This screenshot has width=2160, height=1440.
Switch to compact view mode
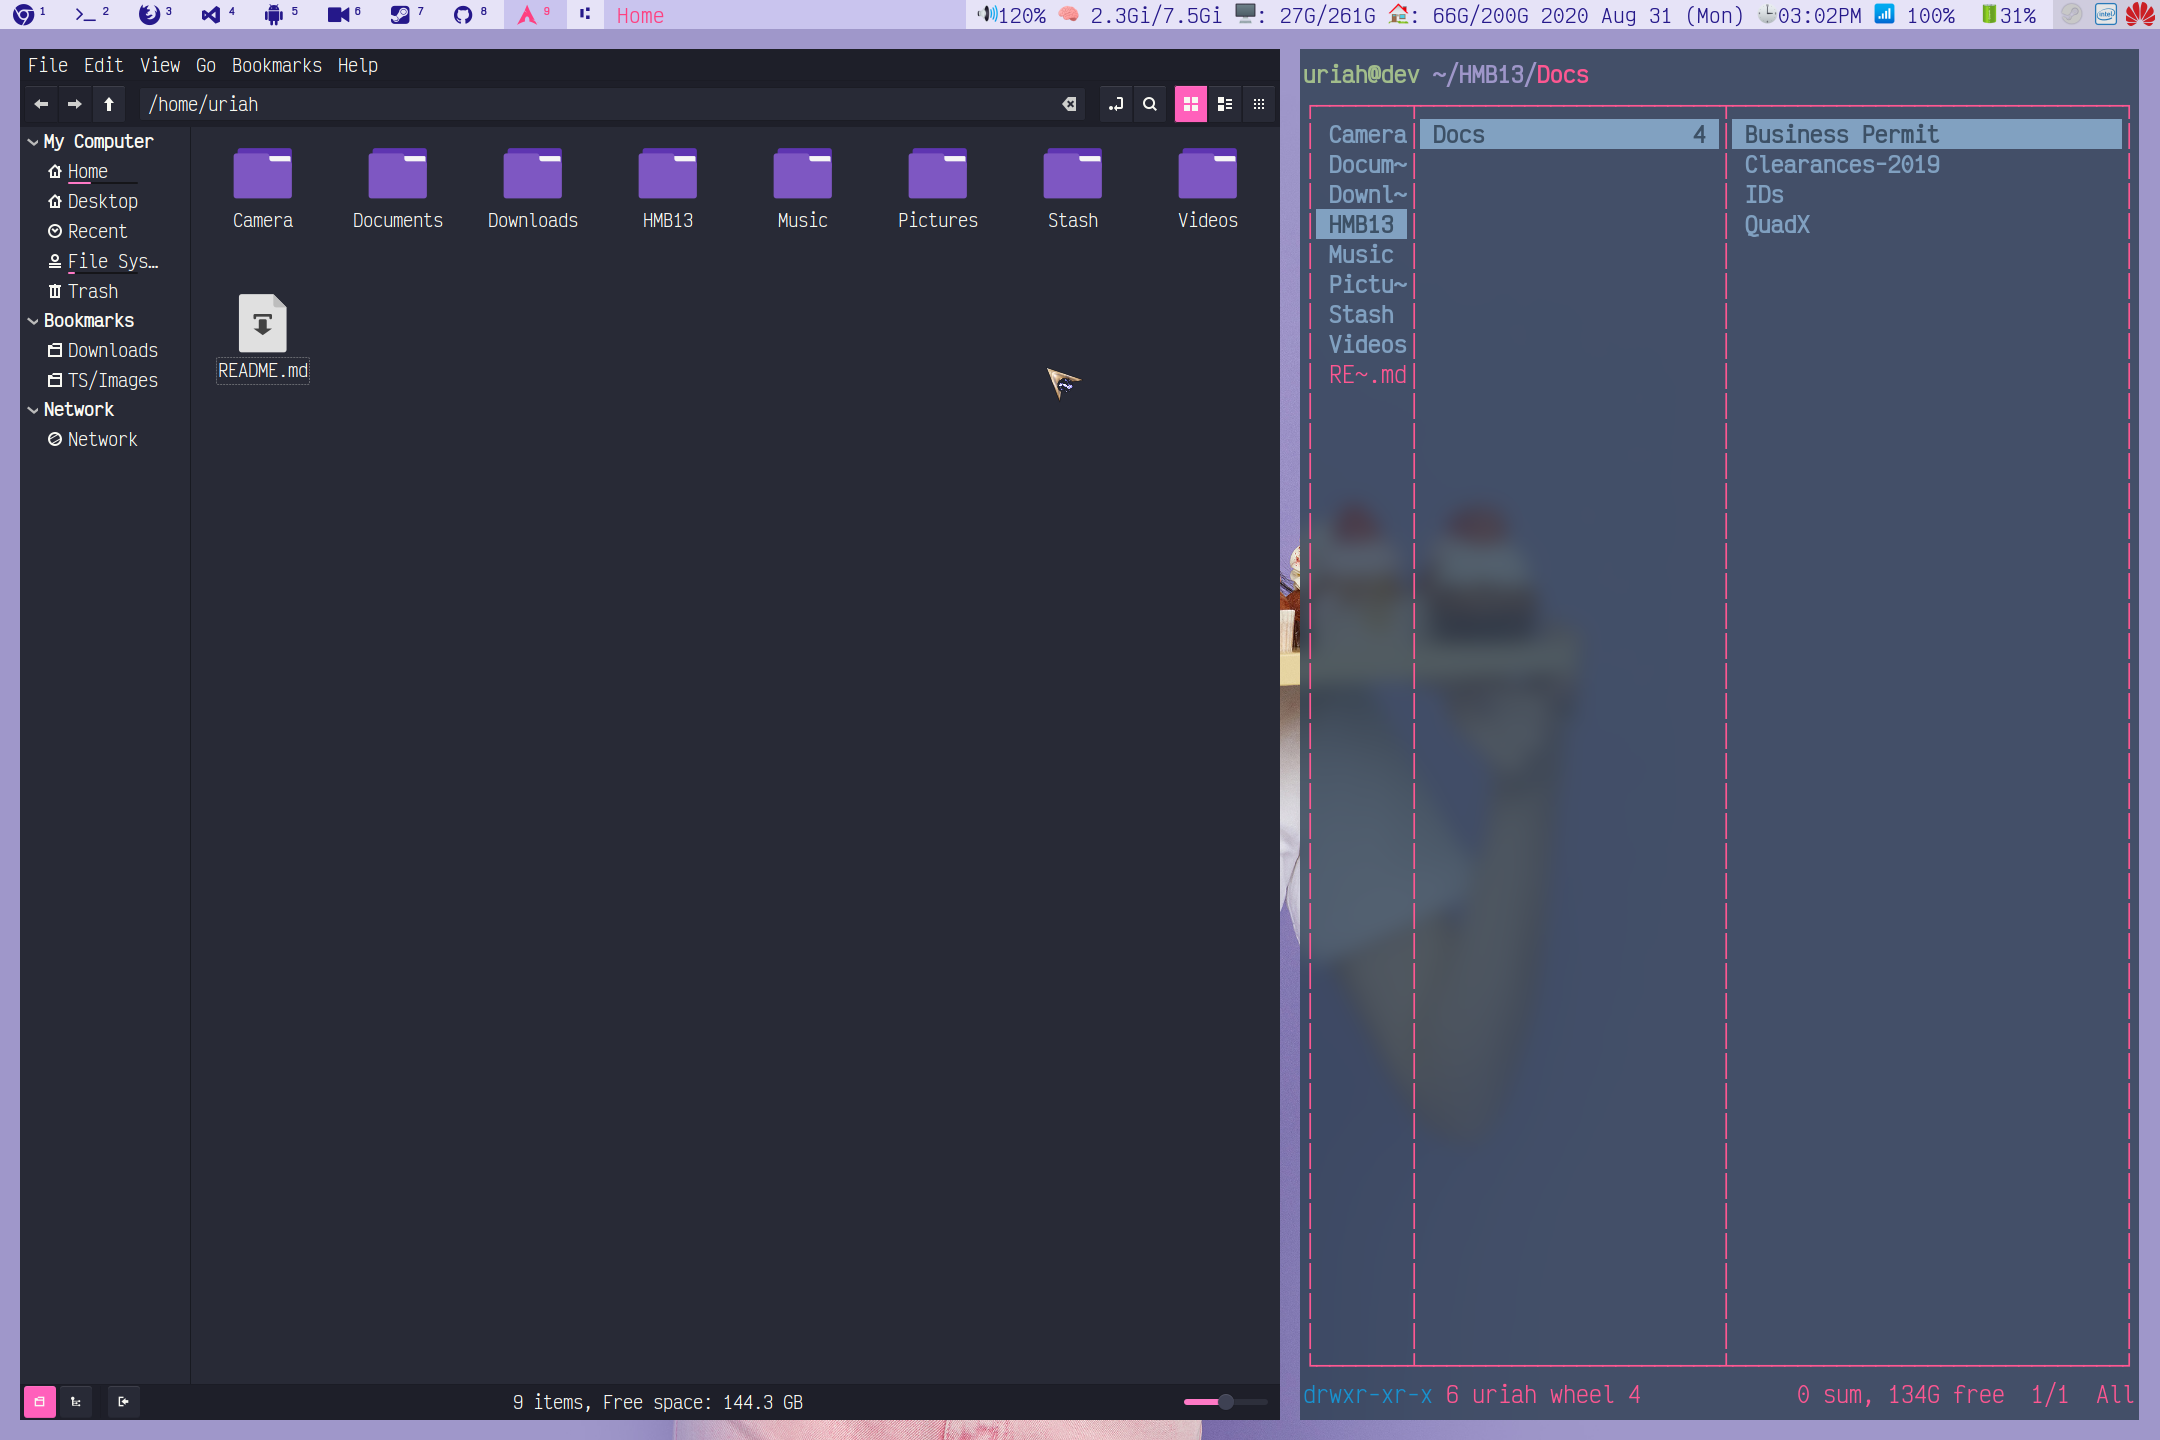click(1259, 104)
